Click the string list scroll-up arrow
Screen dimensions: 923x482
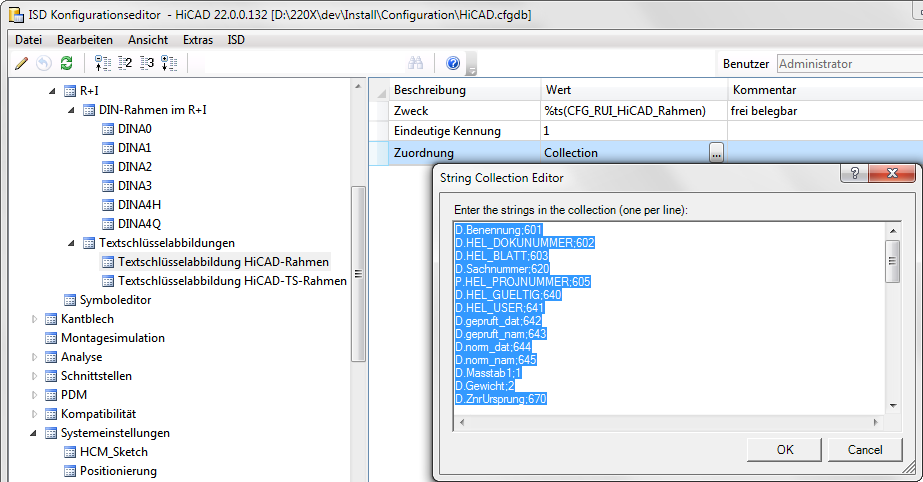pos(892,231)
